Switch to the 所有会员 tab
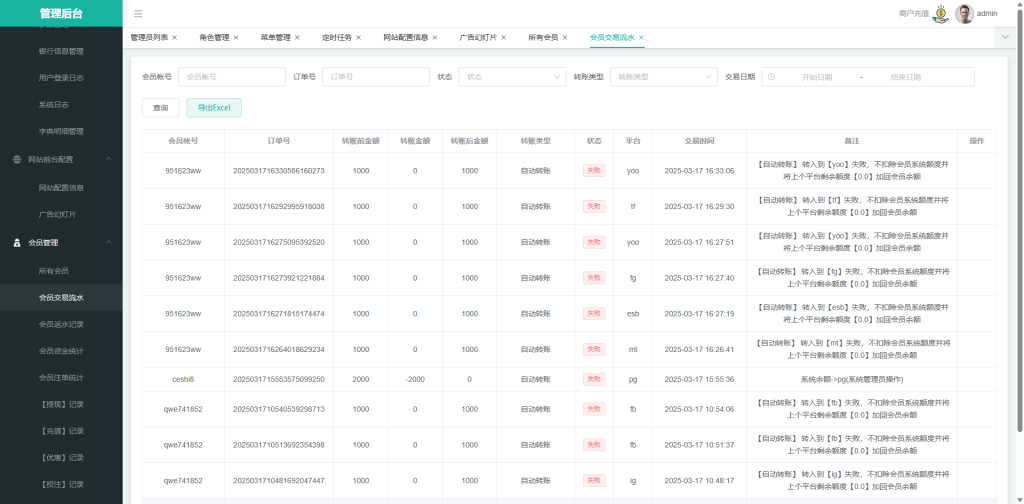 pos(543,38)
